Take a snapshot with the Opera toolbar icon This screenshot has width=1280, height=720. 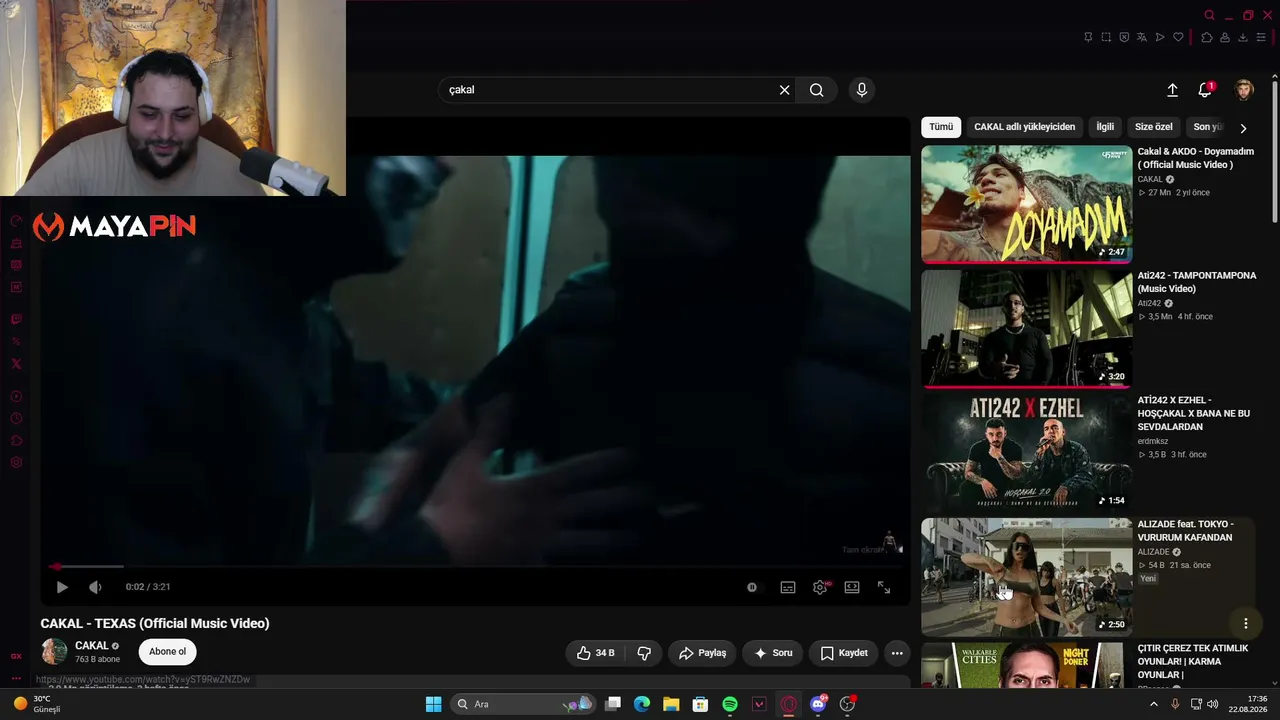point(1106,38)
